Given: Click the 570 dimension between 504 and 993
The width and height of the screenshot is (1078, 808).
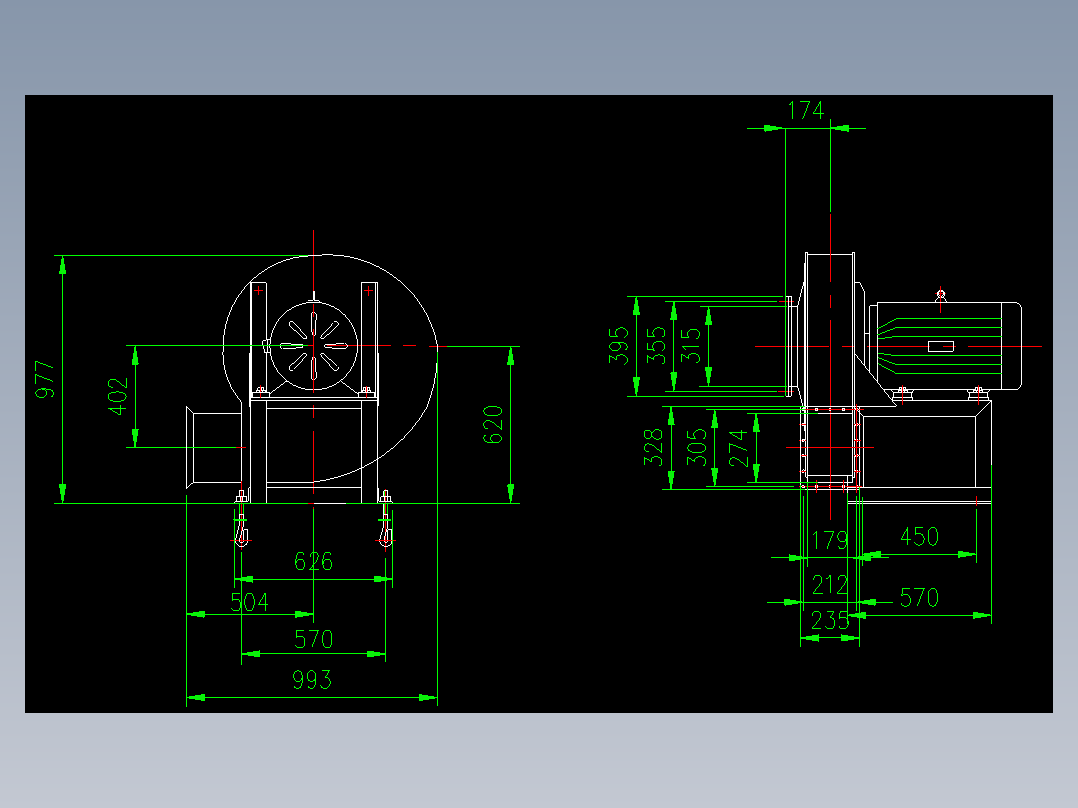Looking at the screenshot, I should (x=314, y=640).
